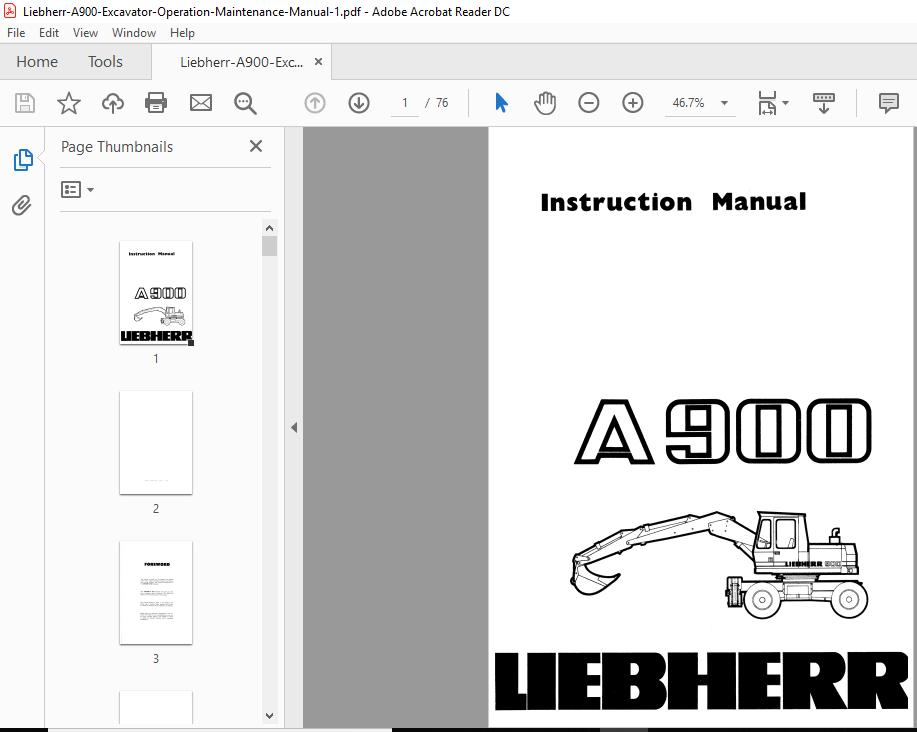
Task: Expand the zoom percentage dropdown arrow
Action: click(x=724, y=103)
